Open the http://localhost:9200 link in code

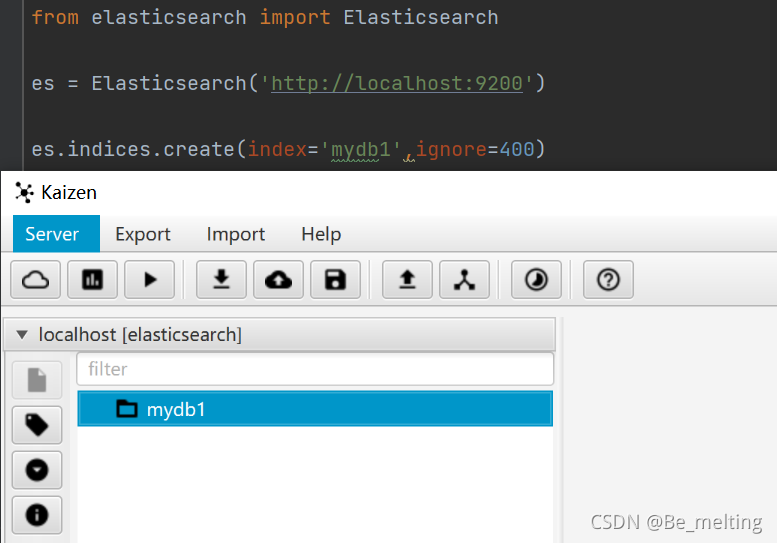click(x=397, y=83)
